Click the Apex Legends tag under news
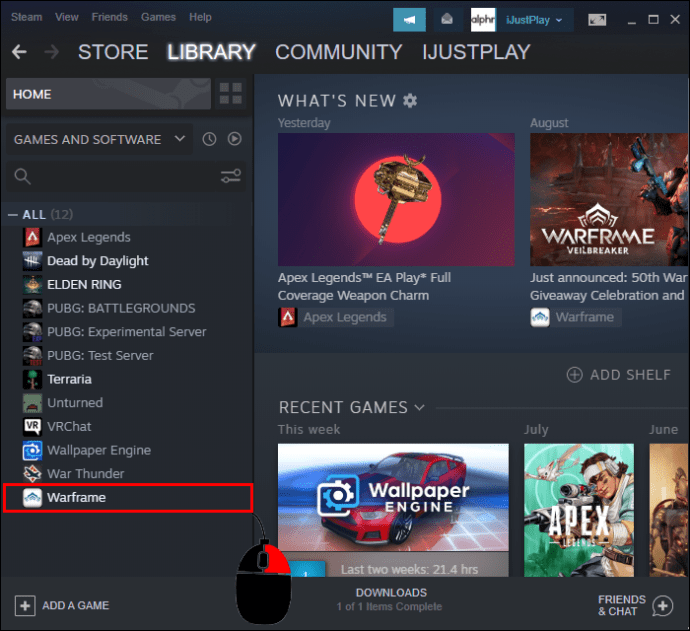This screenshot has width=690, height=631. pos(335,317)
